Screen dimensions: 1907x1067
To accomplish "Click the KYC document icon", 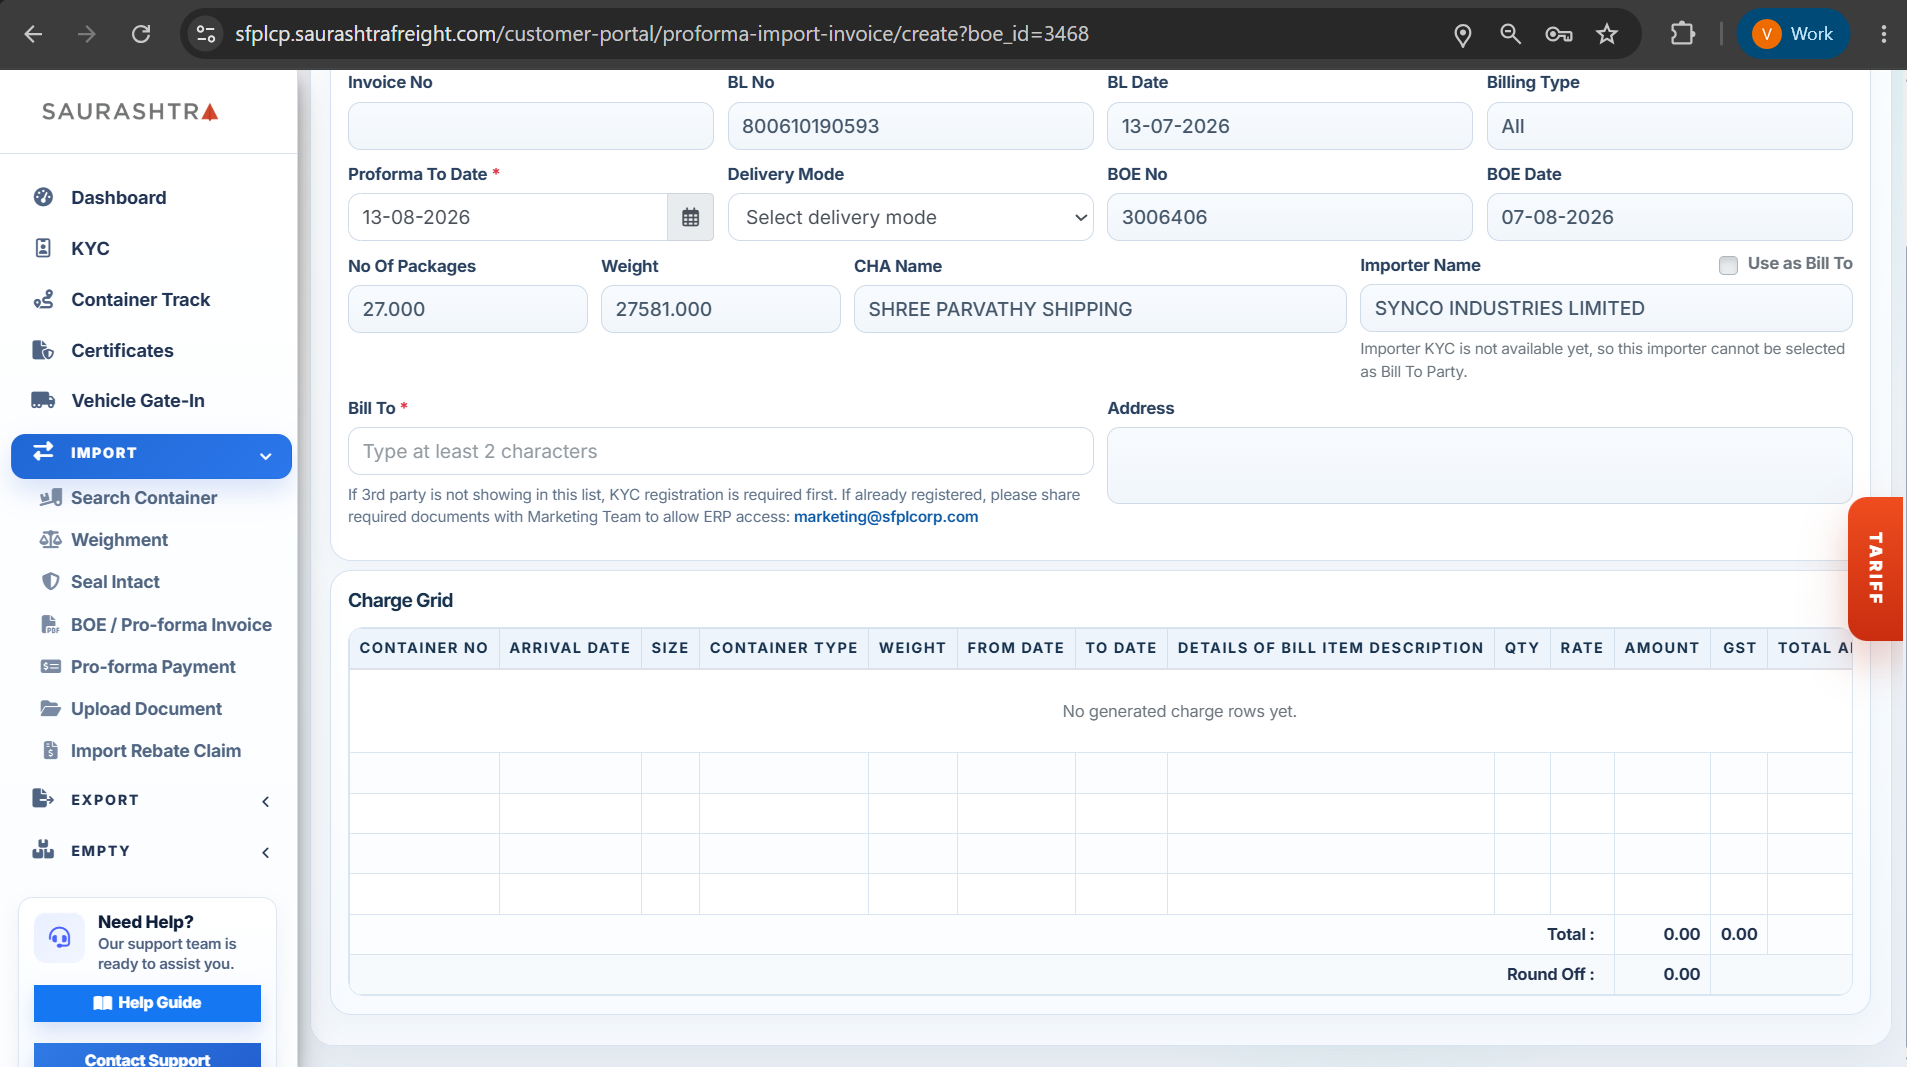I will click(43, 248).
